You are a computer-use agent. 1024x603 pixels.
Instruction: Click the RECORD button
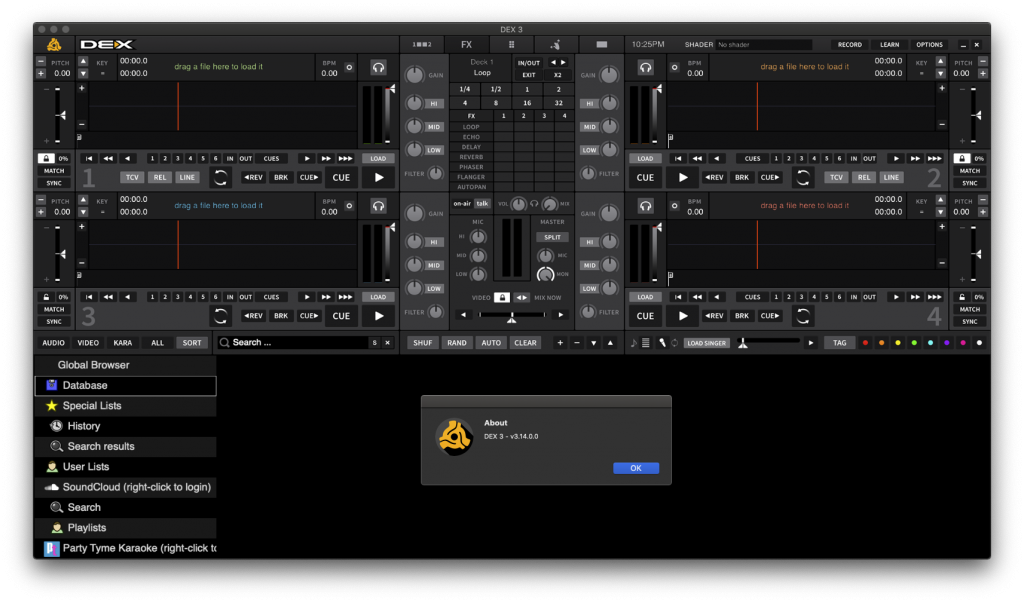[850, 44]
